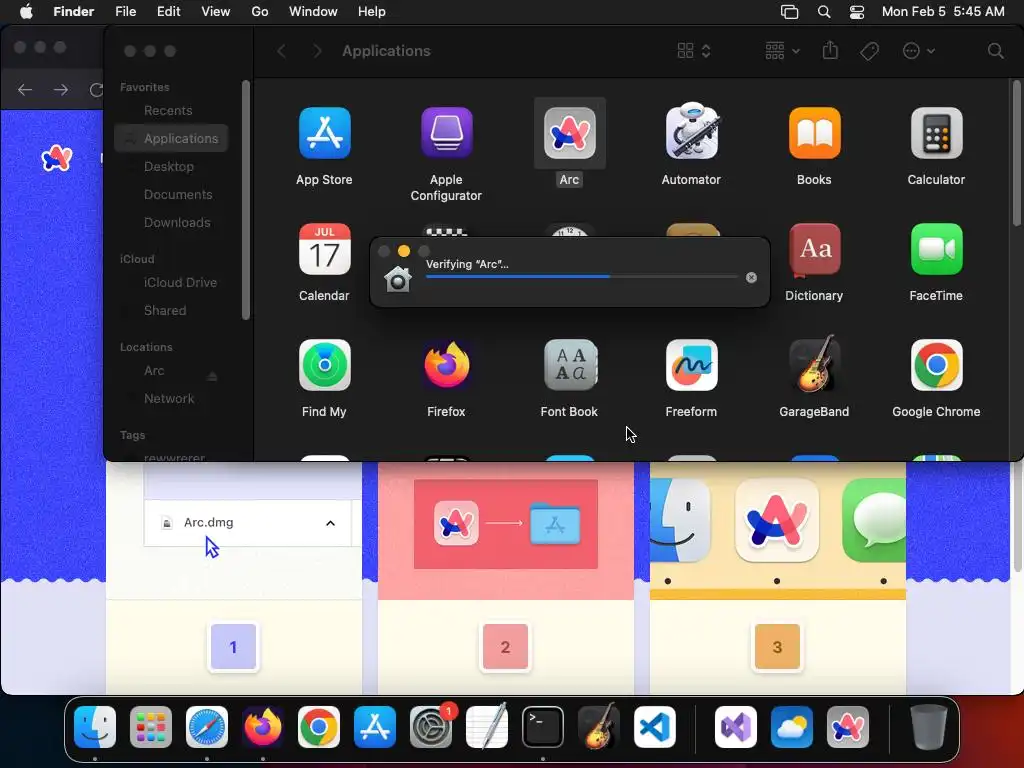Open Finder from the Dock
The image size is (1024, 768).
(95, 727)
